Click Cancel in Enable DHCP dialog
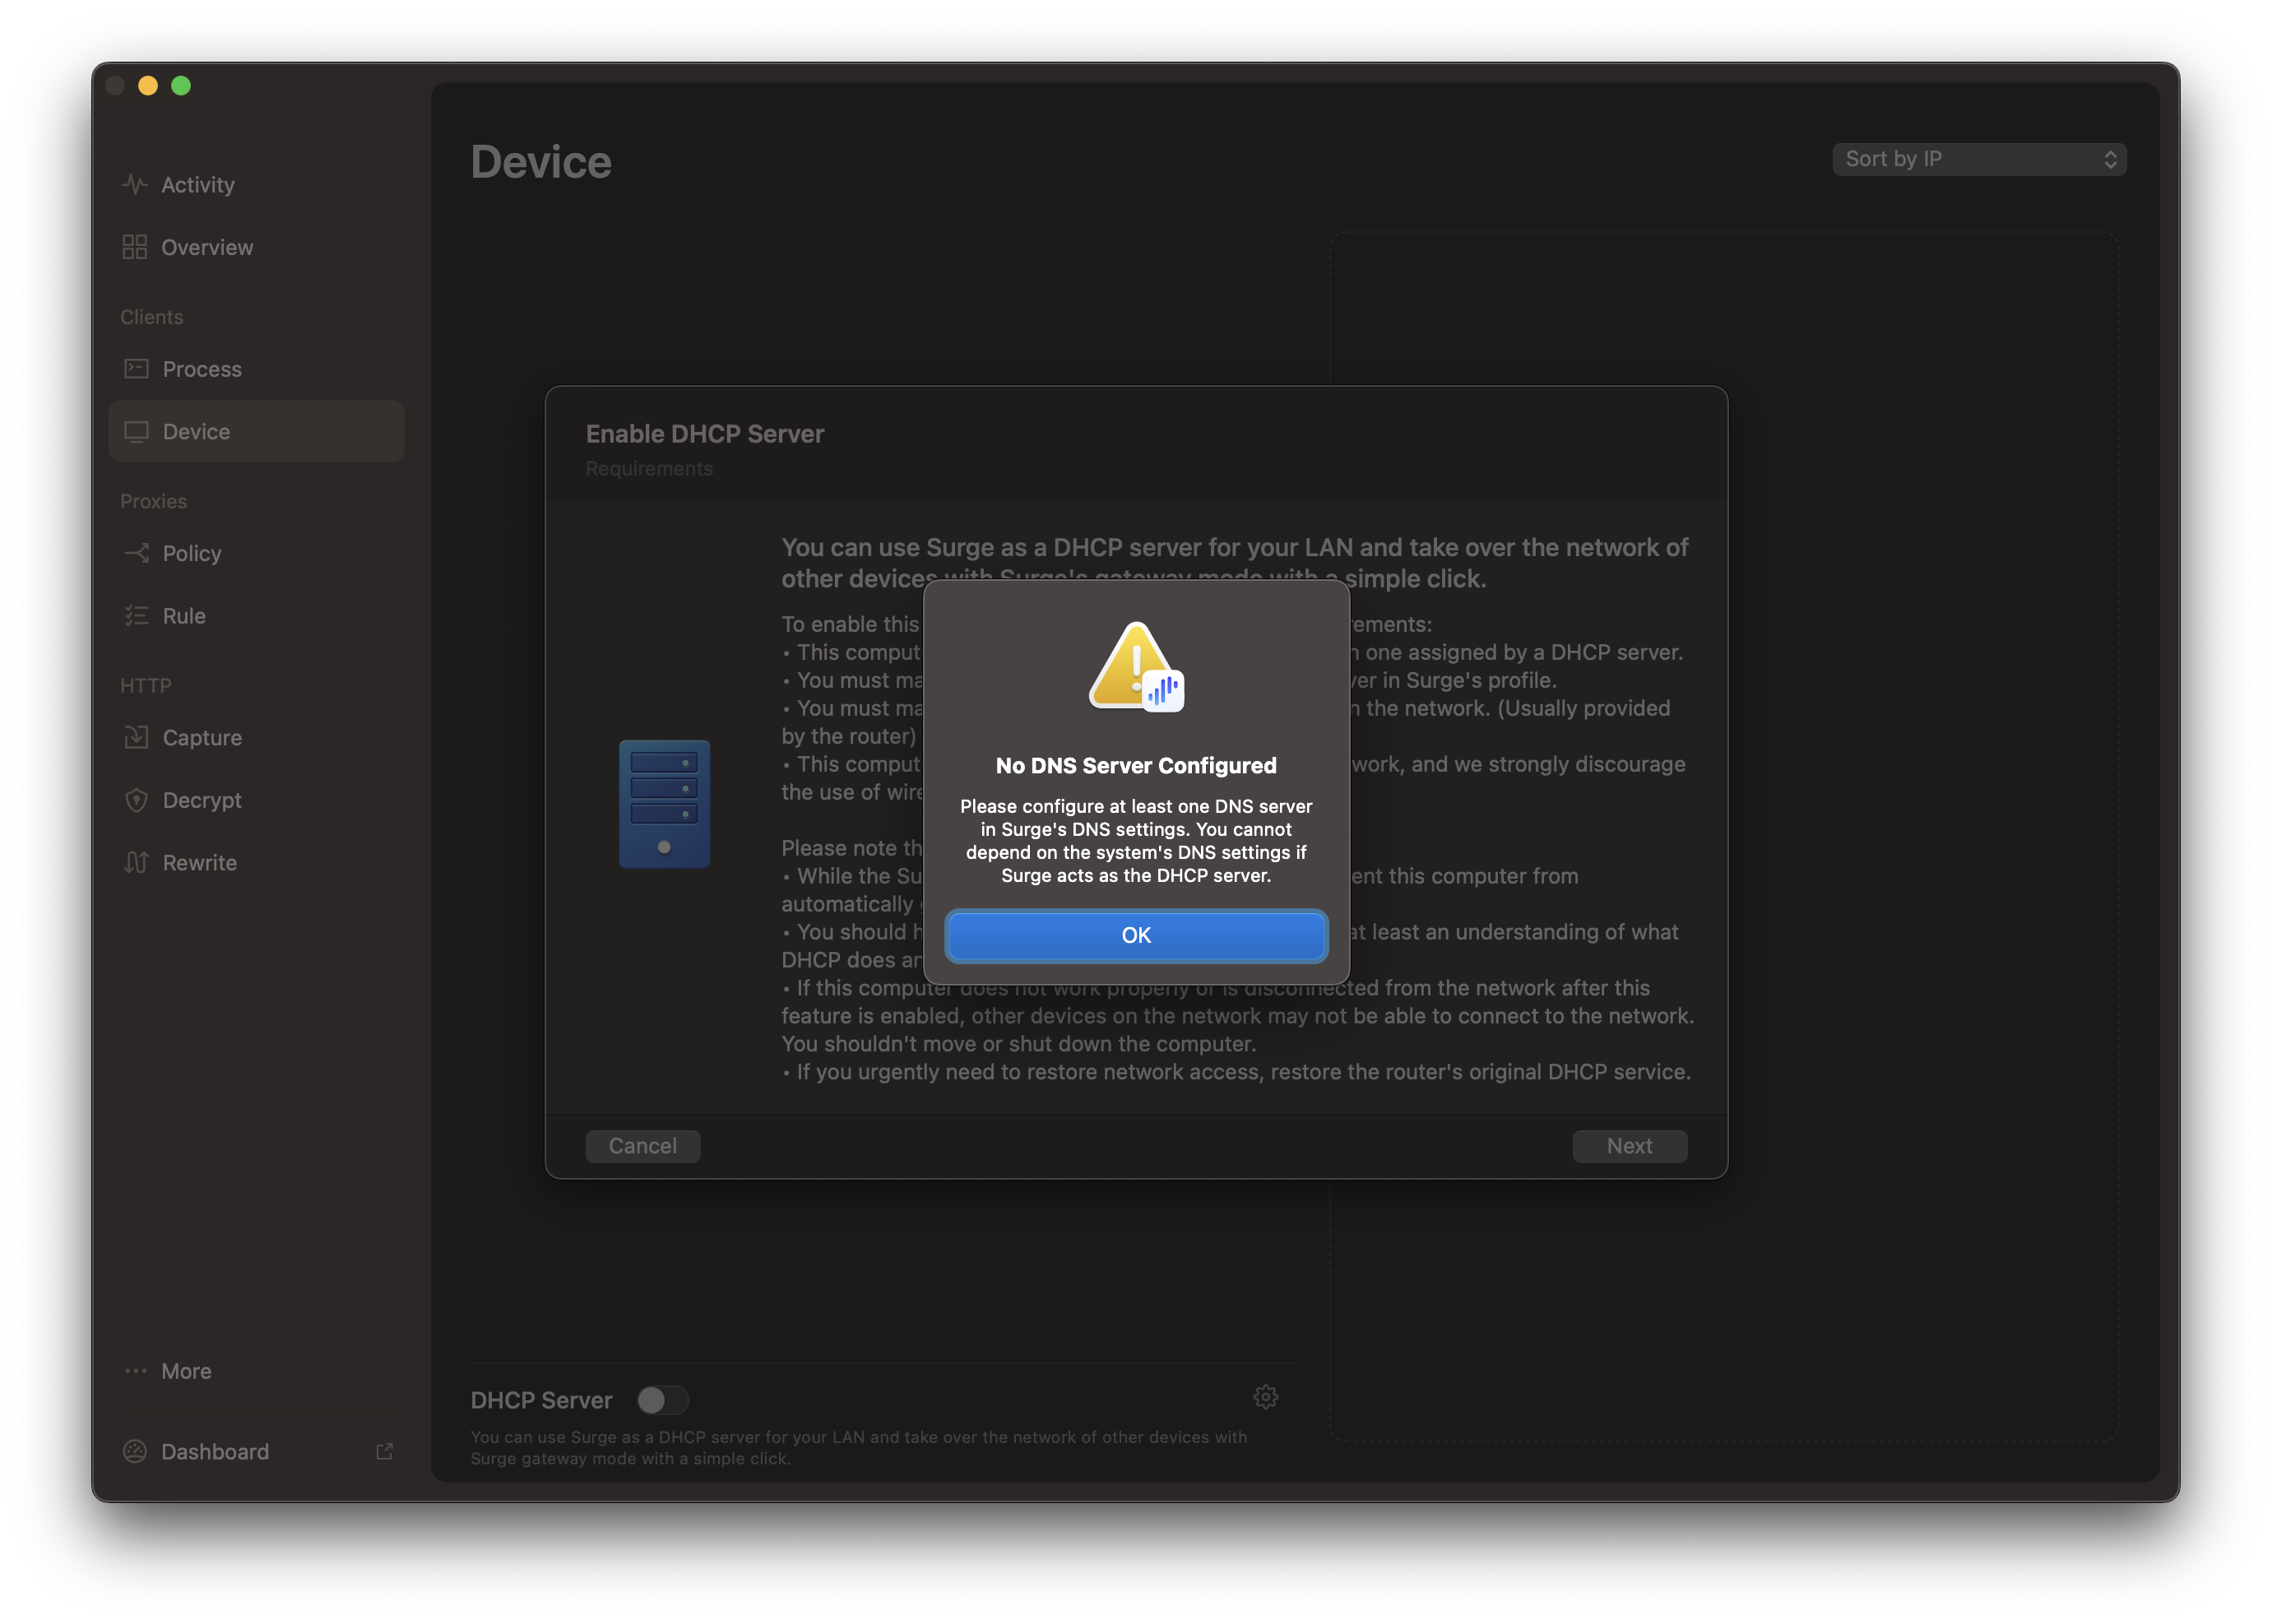Viewport: 2272px width, 1624px height. pyautogui.click(x=642, y=1146)
